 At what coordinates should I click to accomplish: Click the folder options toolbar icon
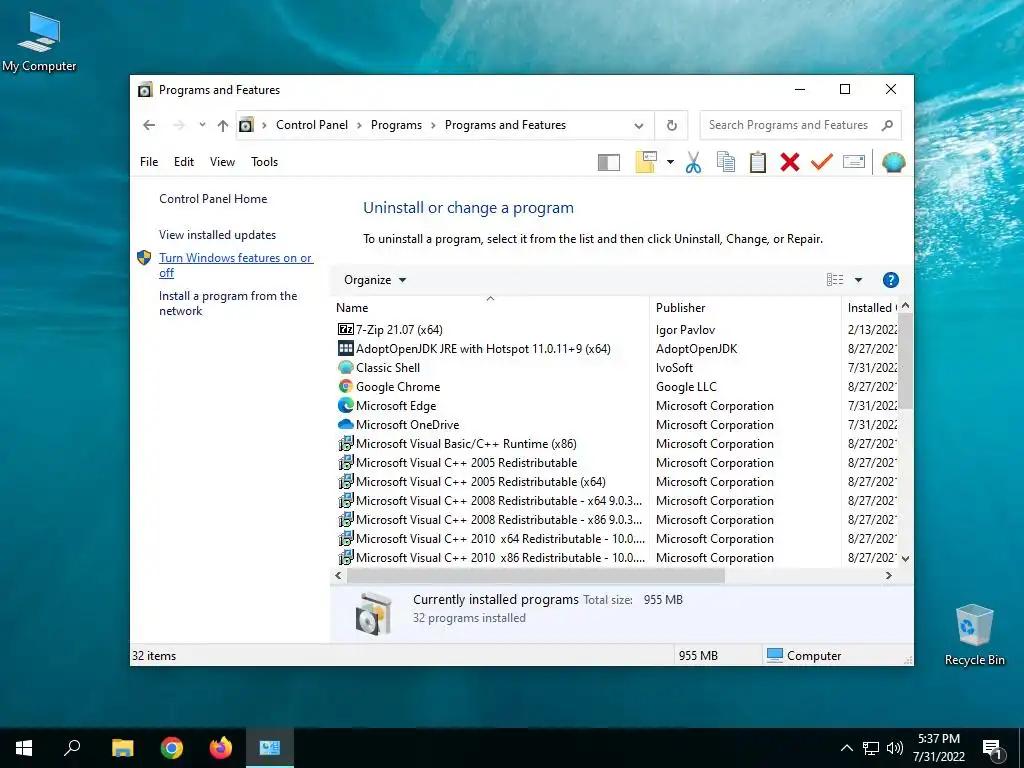pyautogui.click(x=646, y=162)
